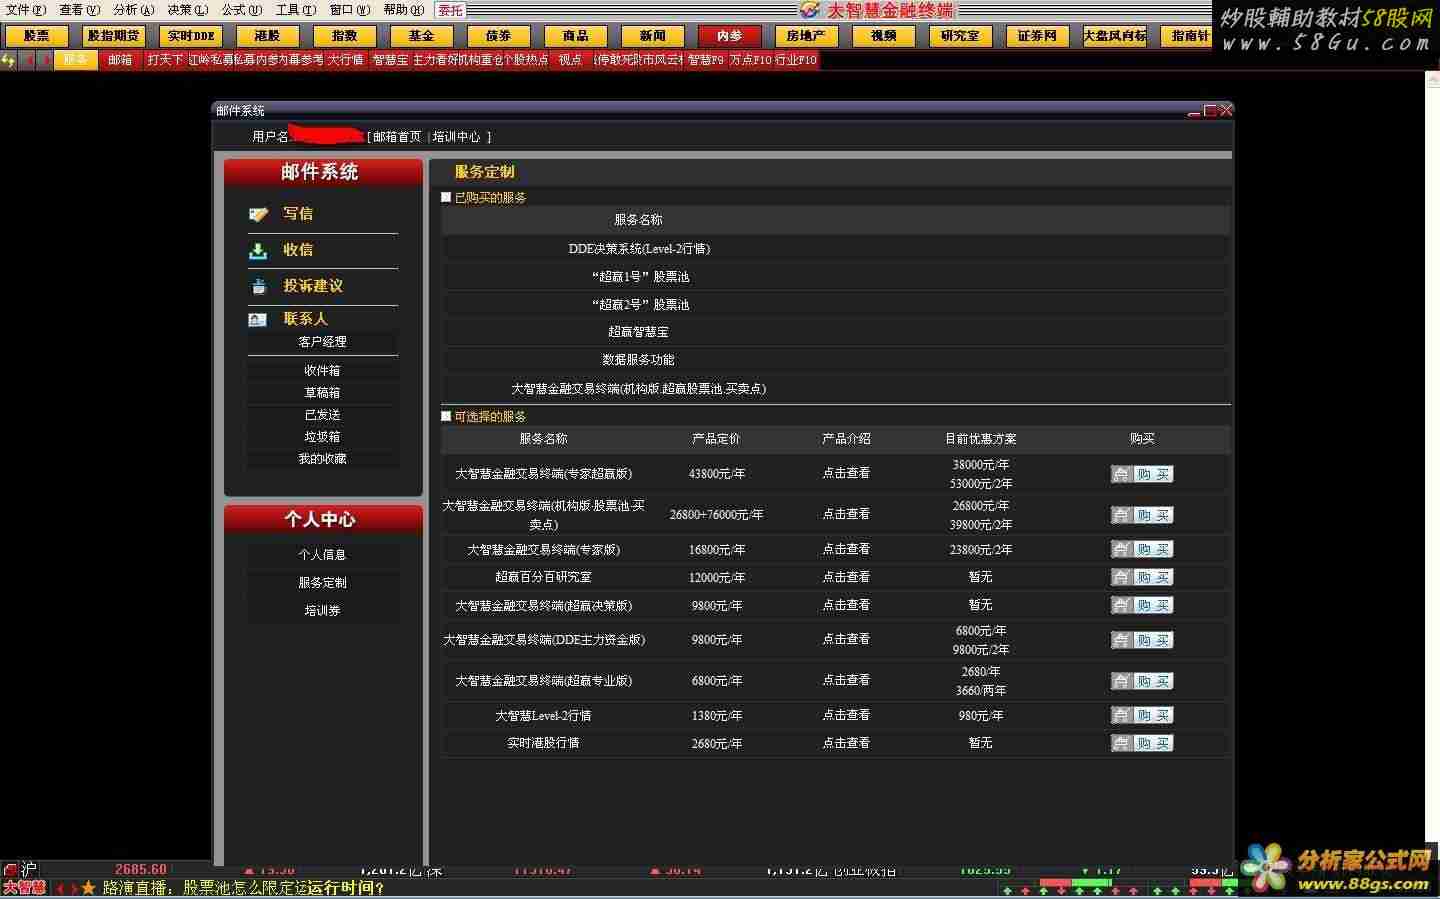Viewport: 1440px width, 899px height.
Task: Open the 帮助 menu
Action: pyautogui.click(x=403, y=10)
